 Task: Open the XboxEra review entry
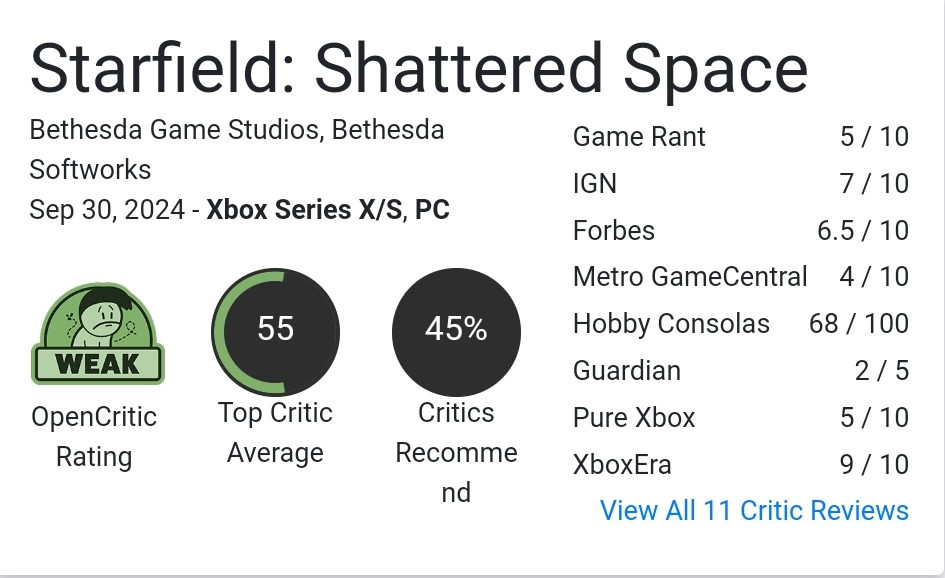coord(622,464)
